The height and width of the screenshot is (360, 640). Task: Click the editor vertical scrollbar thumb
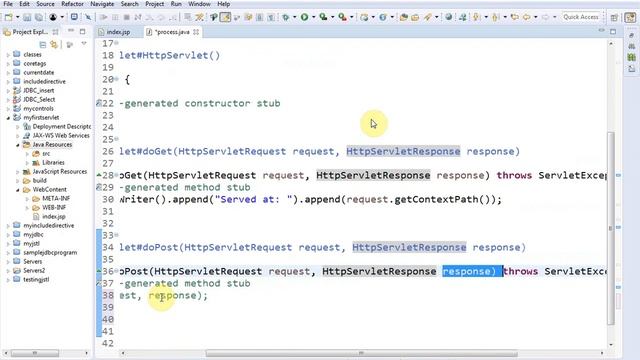611,228
